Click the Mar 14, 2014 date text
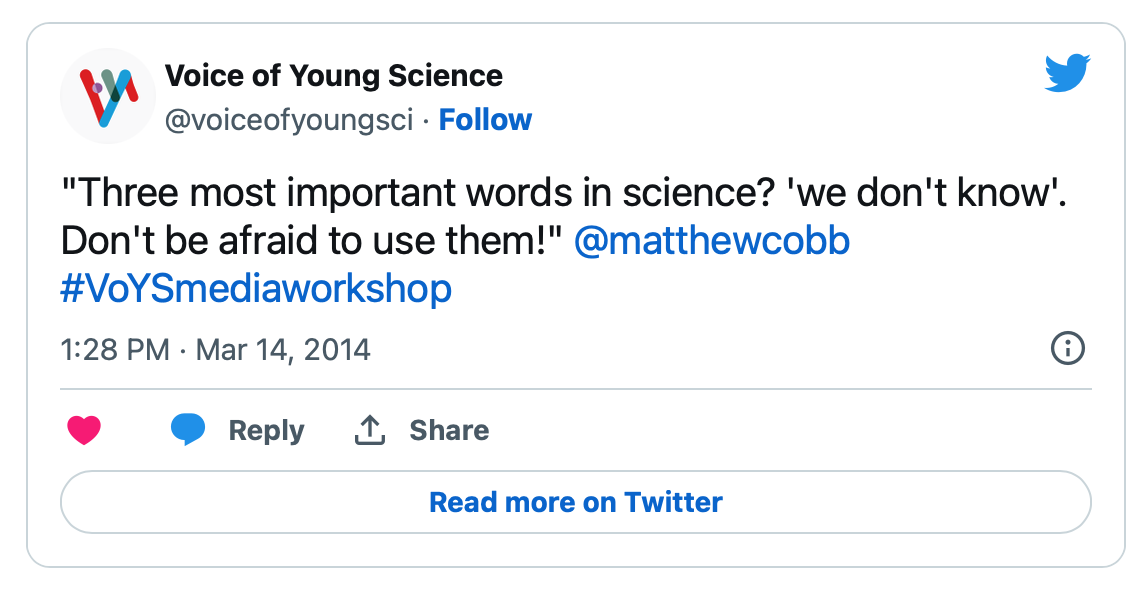This screenshot has height=594, width=1146. point(283,350)
